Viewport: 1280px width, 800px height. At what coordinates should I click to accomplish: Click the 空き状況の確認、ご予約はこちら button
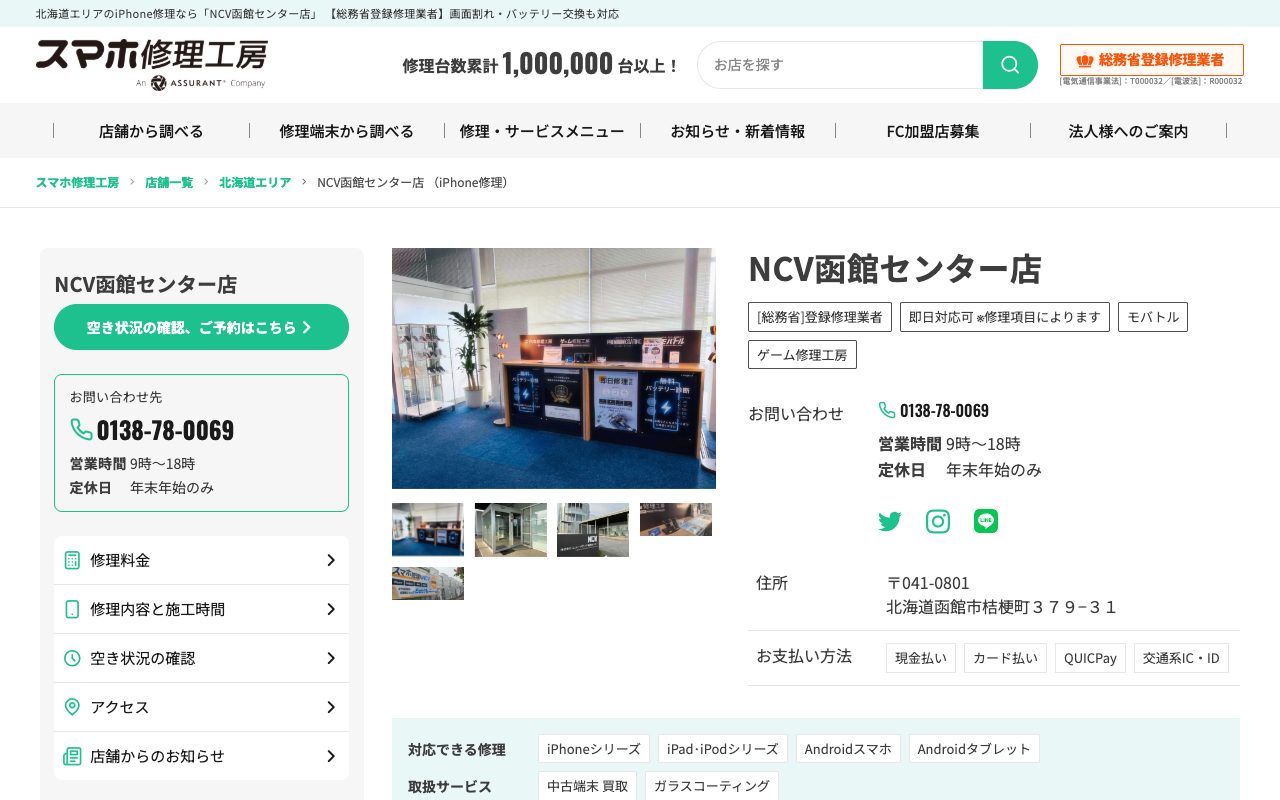201,327
